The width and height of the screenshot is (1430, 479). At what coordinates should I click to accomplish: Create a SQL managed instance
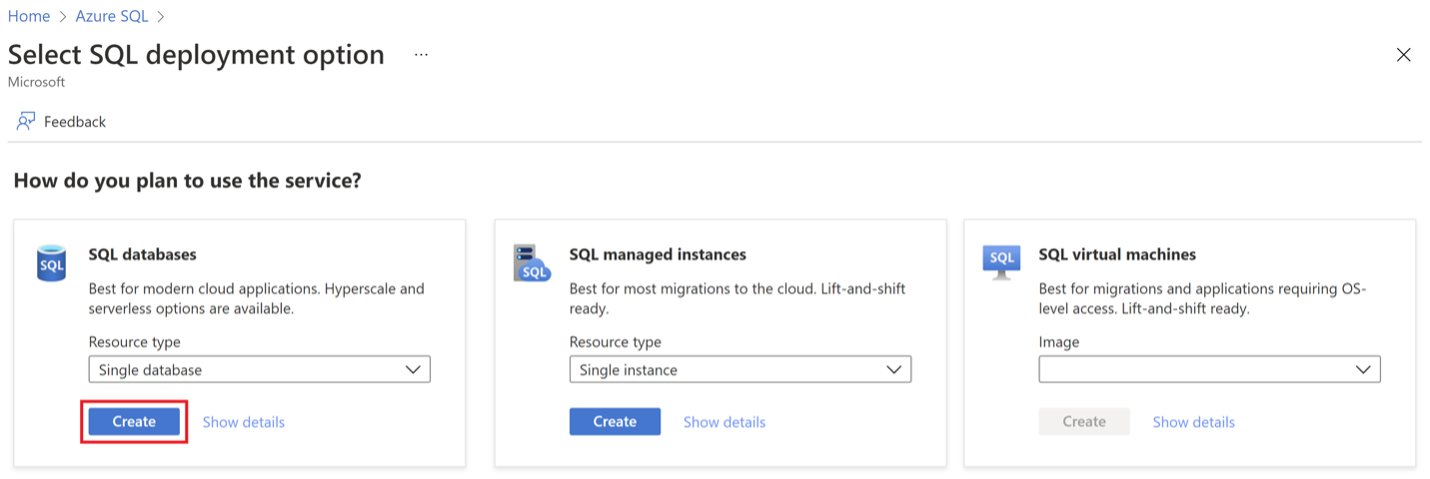[x=615, y=421]
